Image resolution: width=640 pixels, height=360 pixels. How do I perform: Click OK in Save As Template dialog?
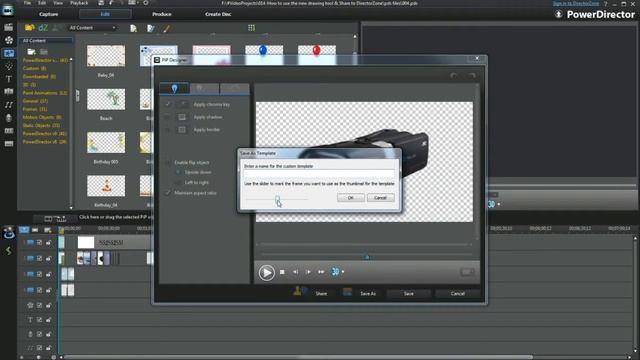pos(351,198)
